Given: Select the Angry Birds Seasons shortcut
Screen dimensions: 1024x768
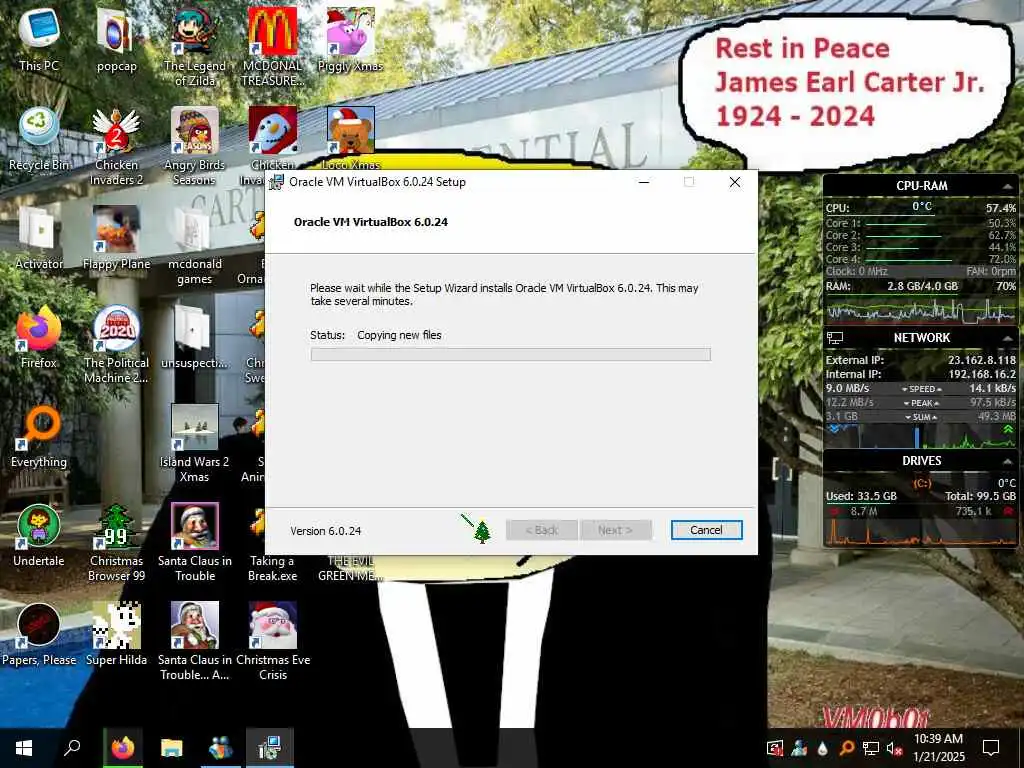Looking at the screenshot, I should (194, 146).
